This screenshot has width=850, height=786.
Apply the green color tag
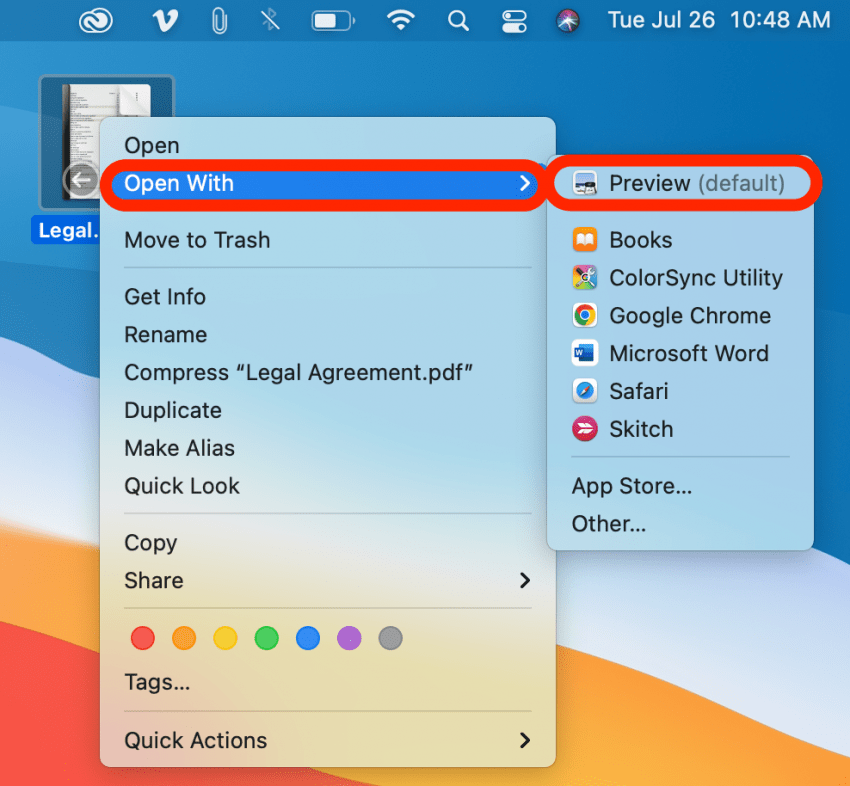(266, 638)
